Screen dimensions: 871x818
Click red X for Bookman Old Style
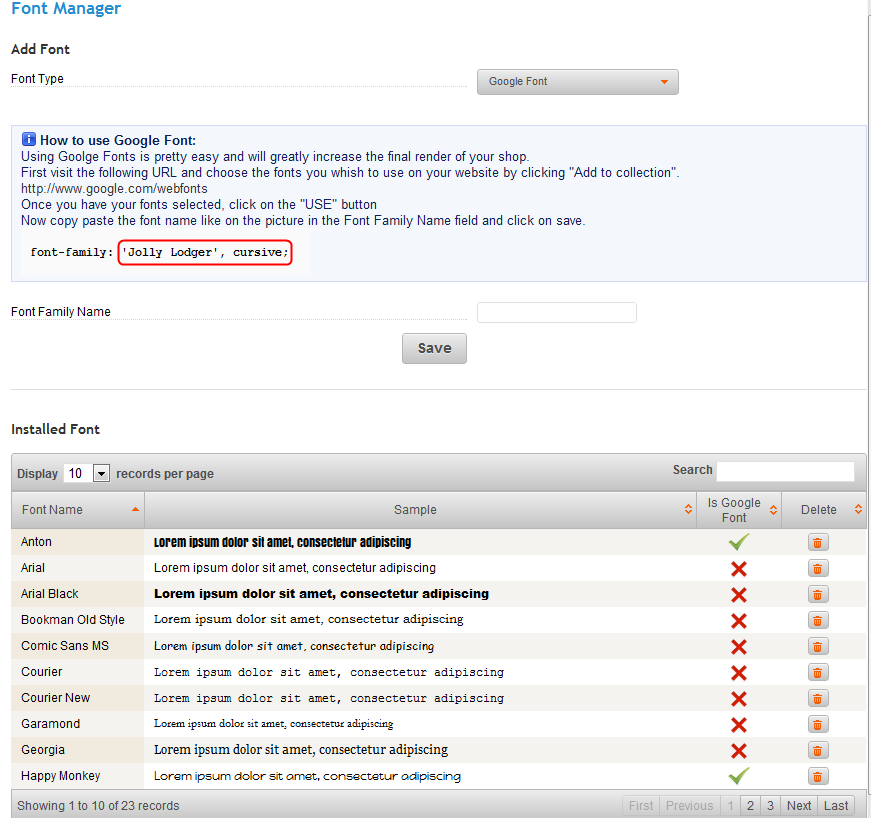pos(739,621)
